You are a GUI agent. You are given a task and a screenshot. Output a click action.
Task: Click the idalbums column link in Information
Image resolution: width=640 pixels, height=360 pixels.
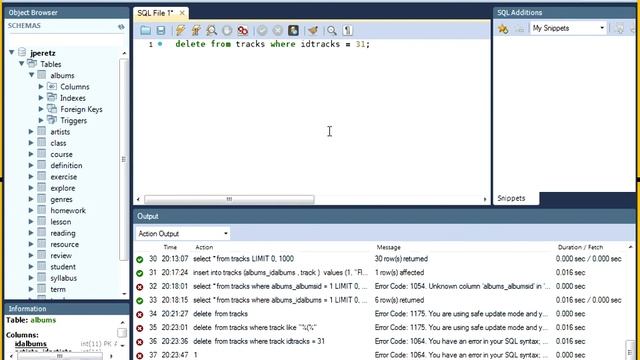pos(31,344)
